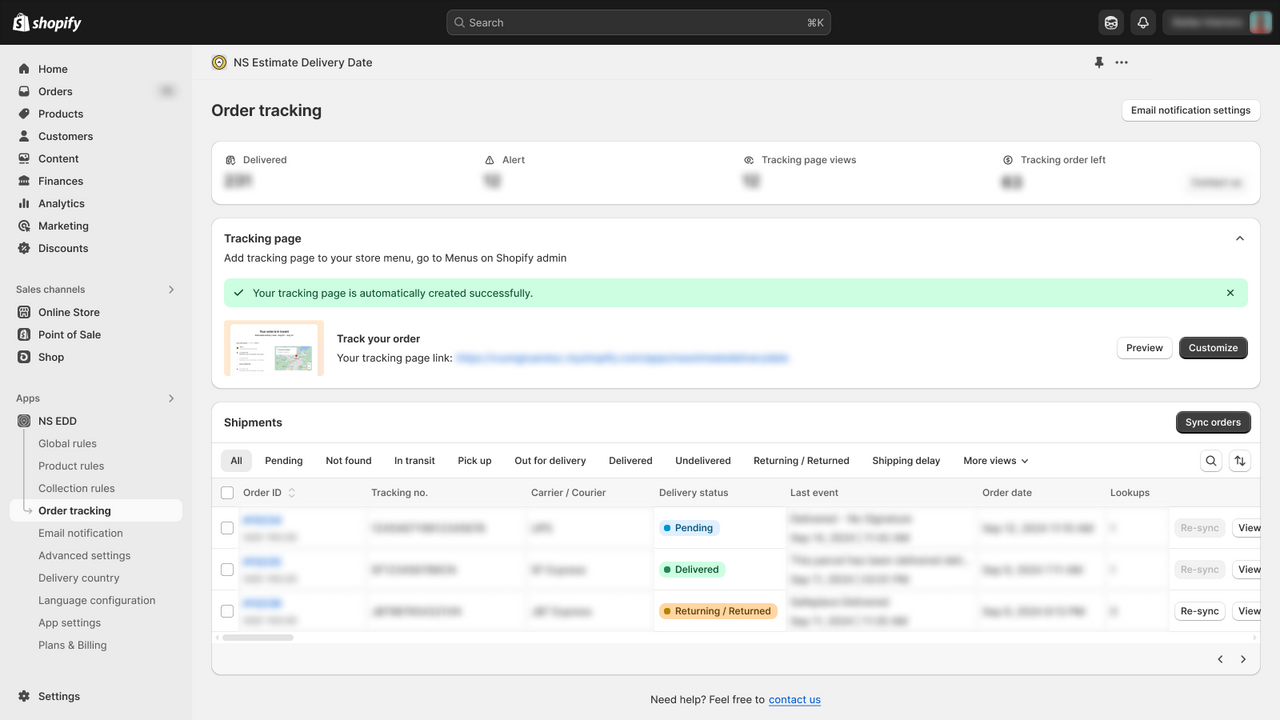Viewport: 1280px width, 720px height.
Task: Pin the NS Estimate Delivery Date app
Action: [1099, 62]
